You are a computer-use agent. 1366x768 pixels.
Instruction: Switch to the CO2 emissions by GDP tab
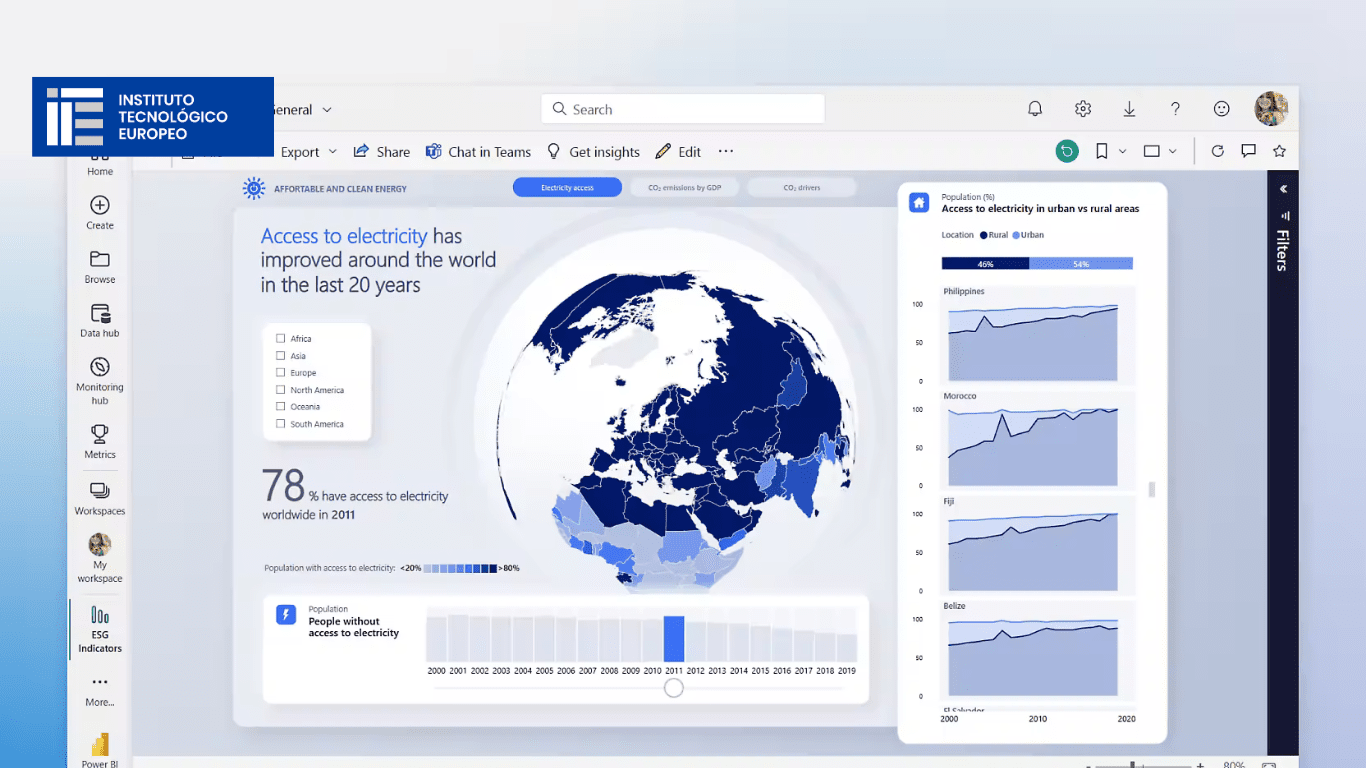[x=684, y=186]
